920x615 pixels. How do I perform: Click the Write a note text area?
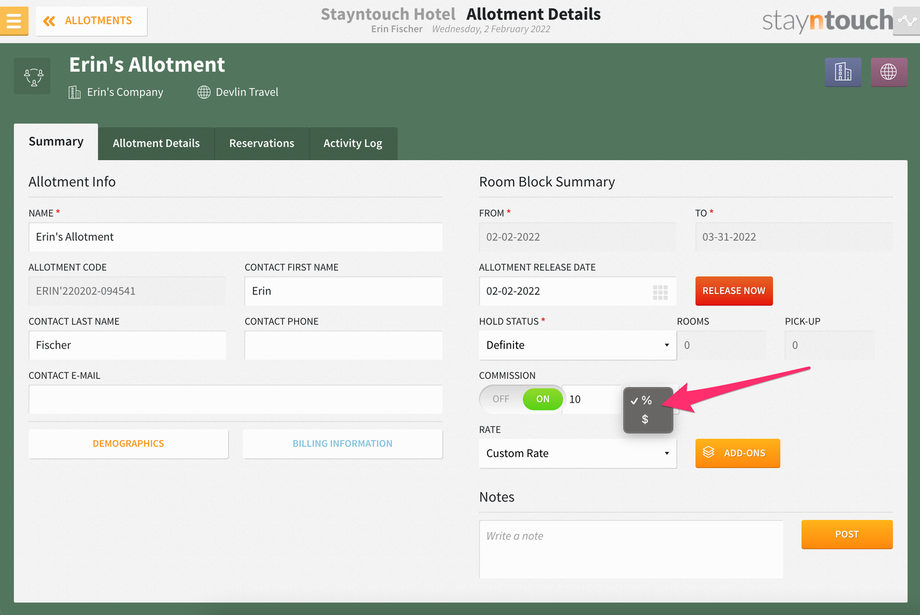click(x=631, y=549)
